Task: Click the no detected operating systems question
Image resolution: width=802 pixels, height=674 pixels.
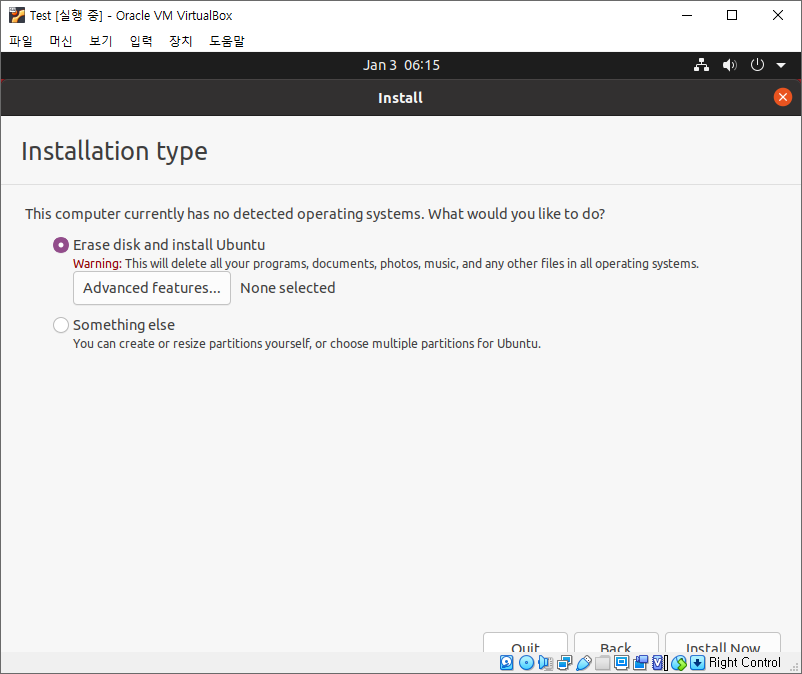Action: pos(315,214)
